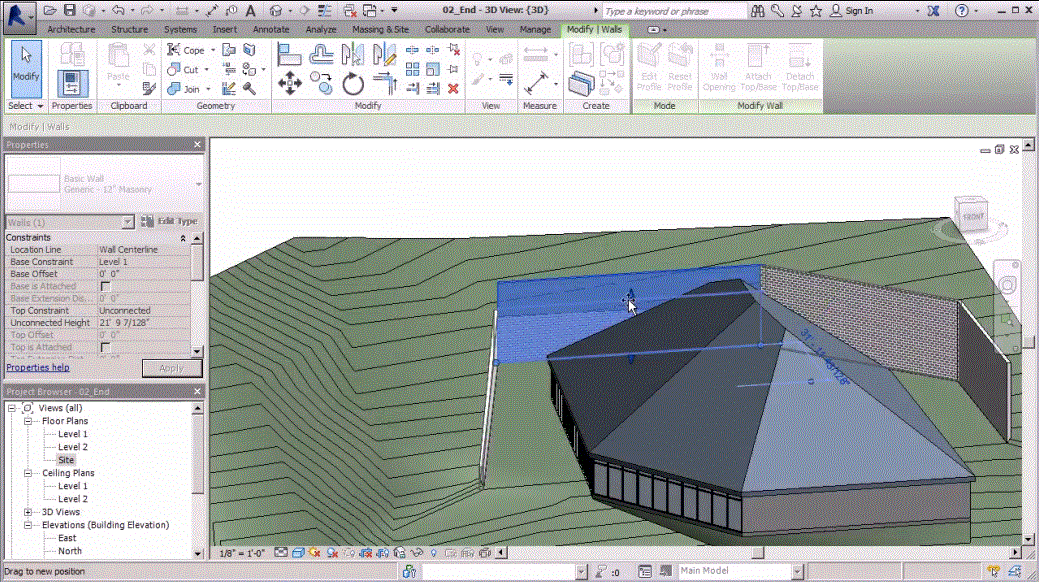Click the ViewCube FRONT face
Screen dimensions: 1039x582
coord(973,216)
